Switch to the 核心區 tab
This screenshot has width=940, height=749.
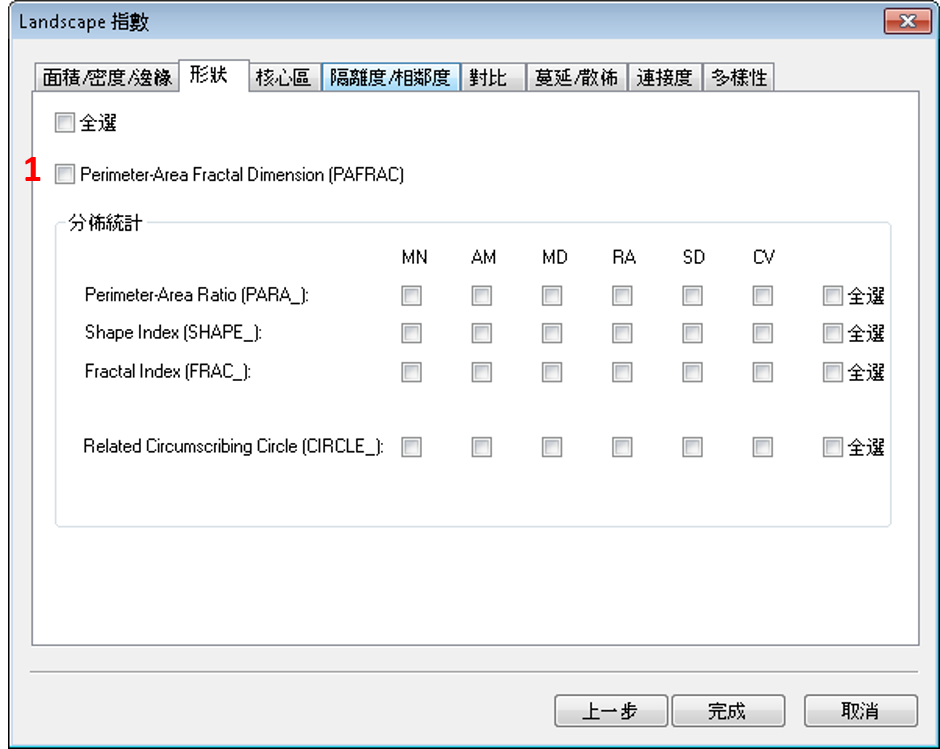pyautogui.click(x=285, y=77)
